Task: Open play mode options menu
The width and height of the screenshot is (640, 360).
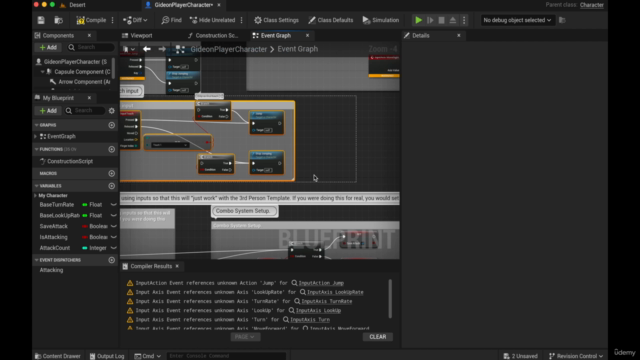Action: pyautogui.click(x=464, y=20)
